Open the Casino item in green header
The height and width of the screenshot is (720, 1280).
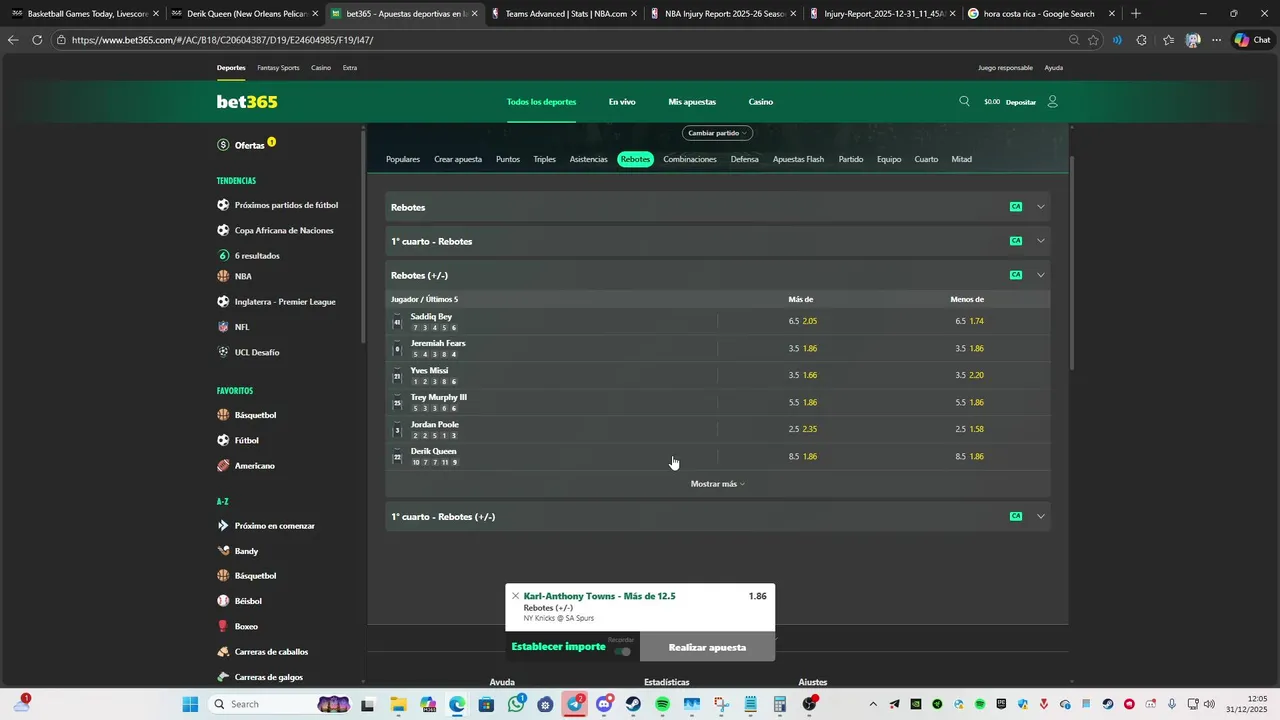[761, 102]
